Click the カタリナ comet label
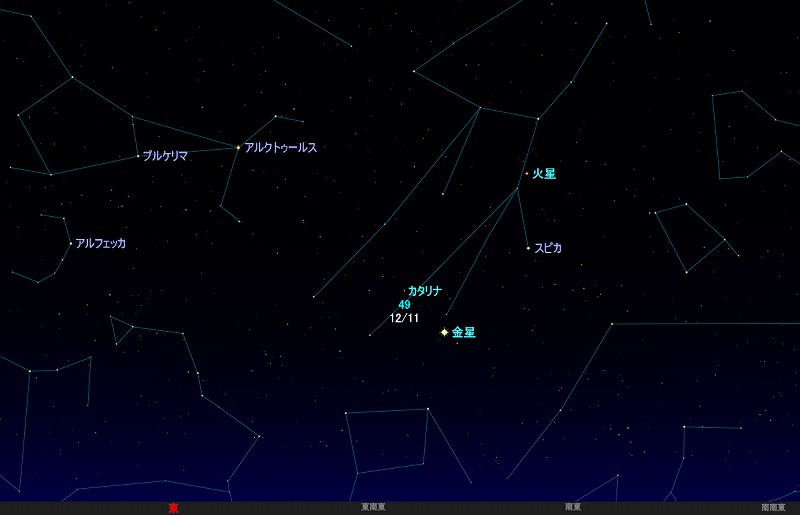Viewport: 800px width, 515px height. (x=425, y=291)
